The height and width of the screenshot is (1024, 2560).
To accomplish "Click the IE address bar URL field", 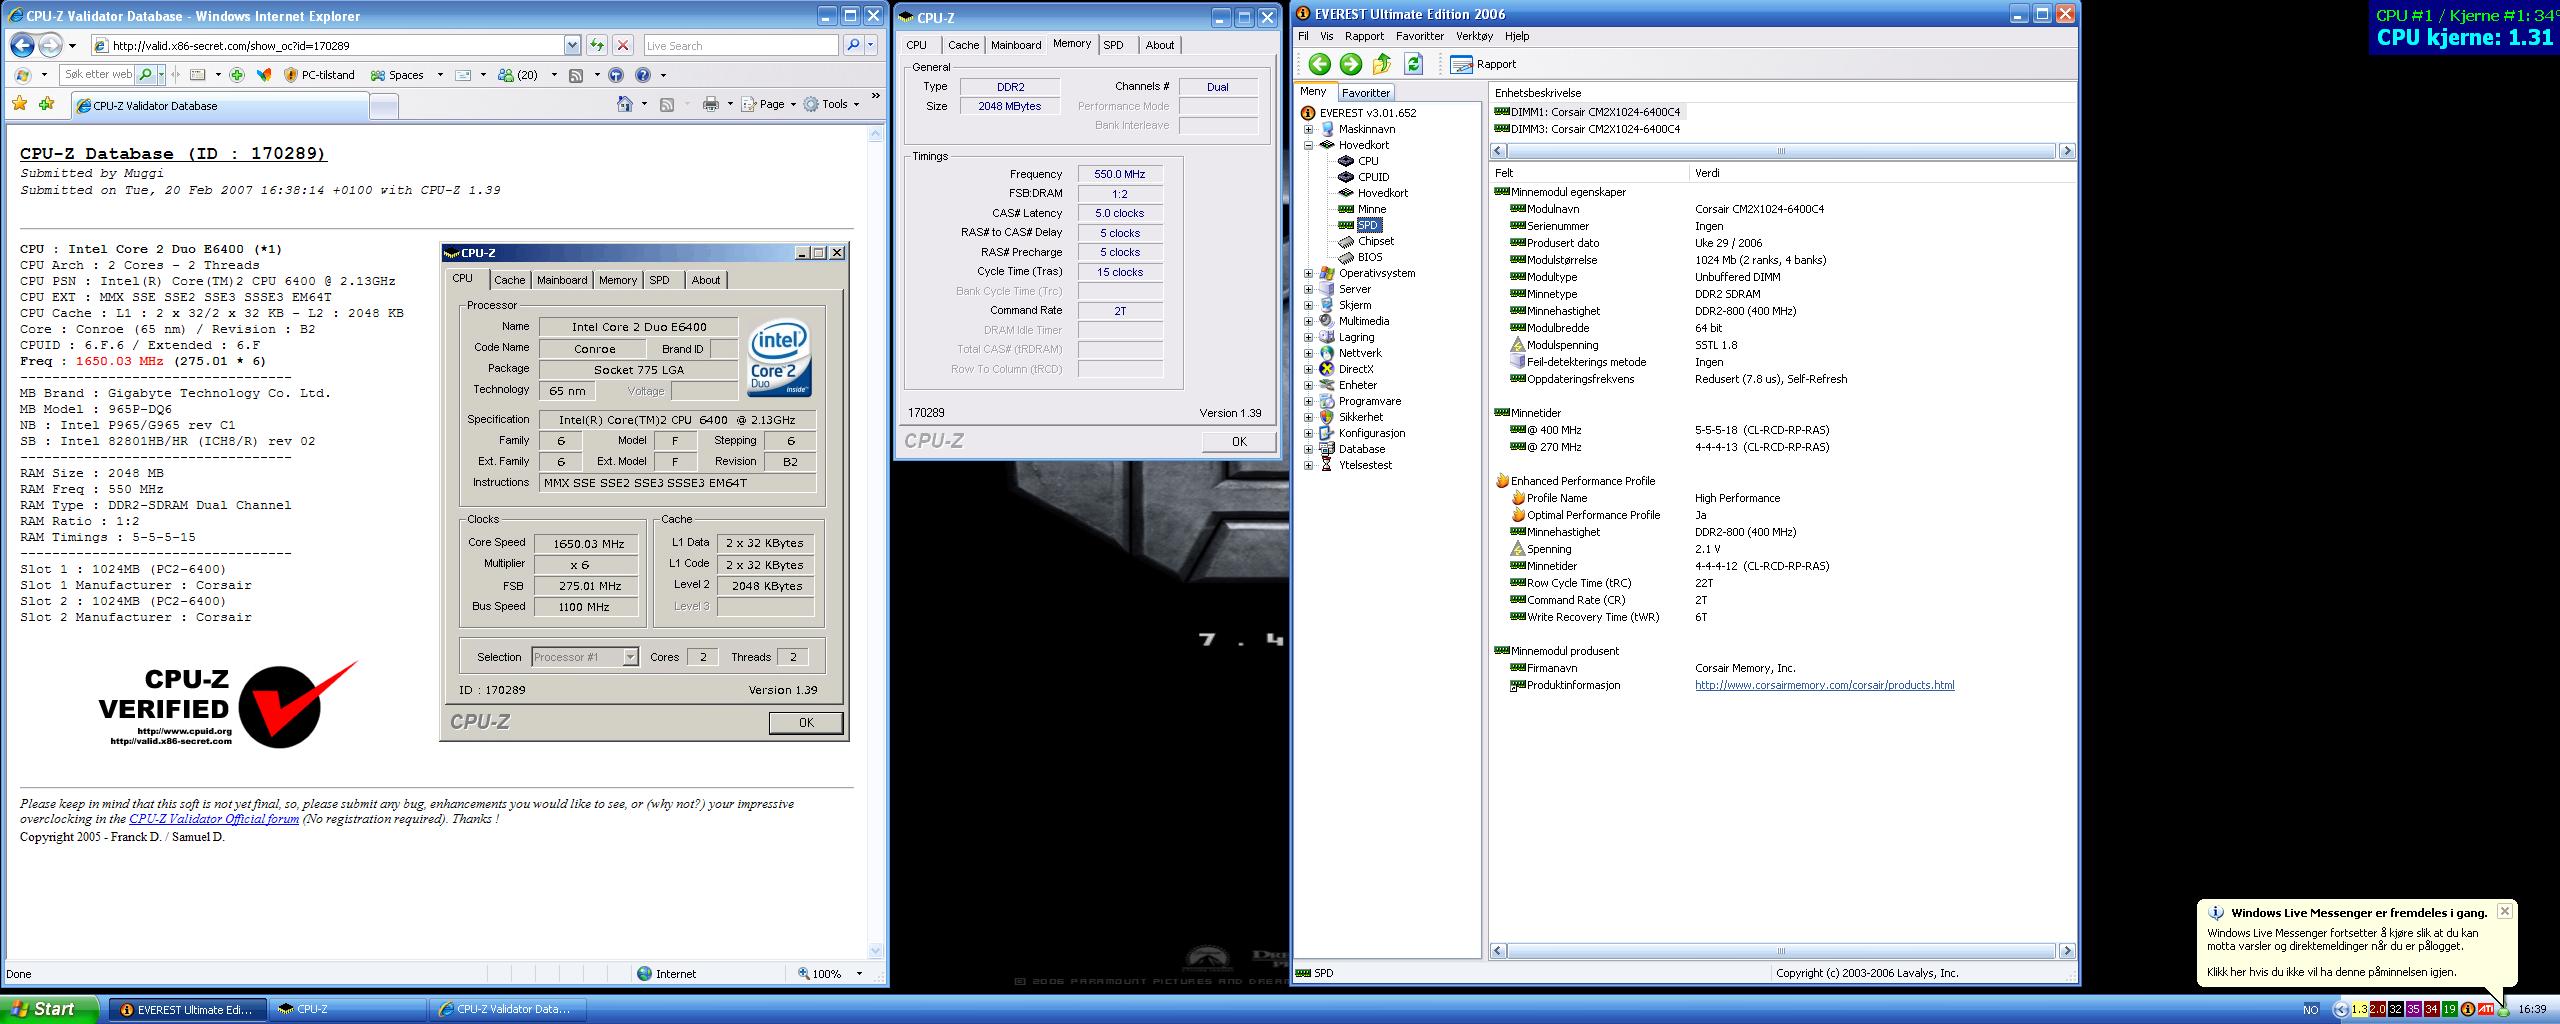I will 327,45.
